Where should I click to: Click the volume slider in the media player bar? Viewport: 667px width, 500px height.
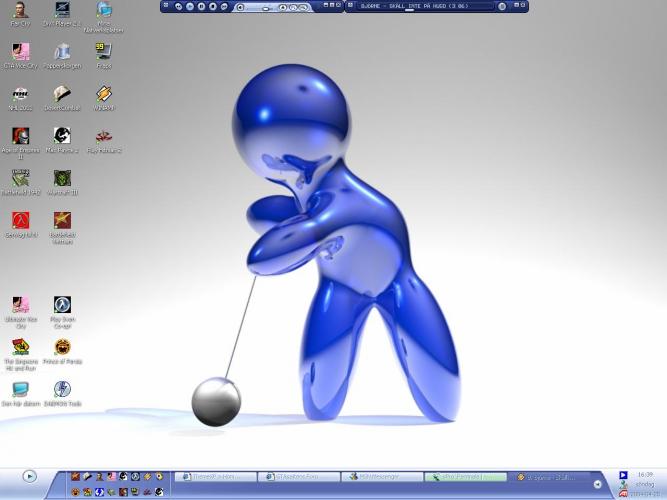click(x=264, y=6)
